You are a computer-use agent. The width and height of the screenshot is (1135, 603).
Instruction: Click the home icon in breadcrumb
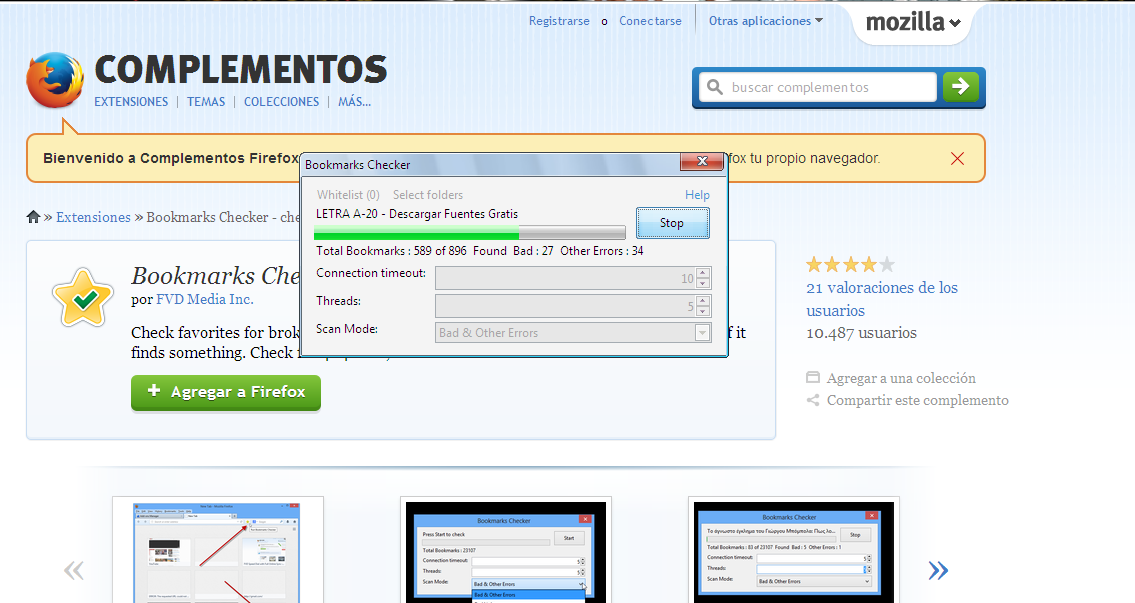33,216
